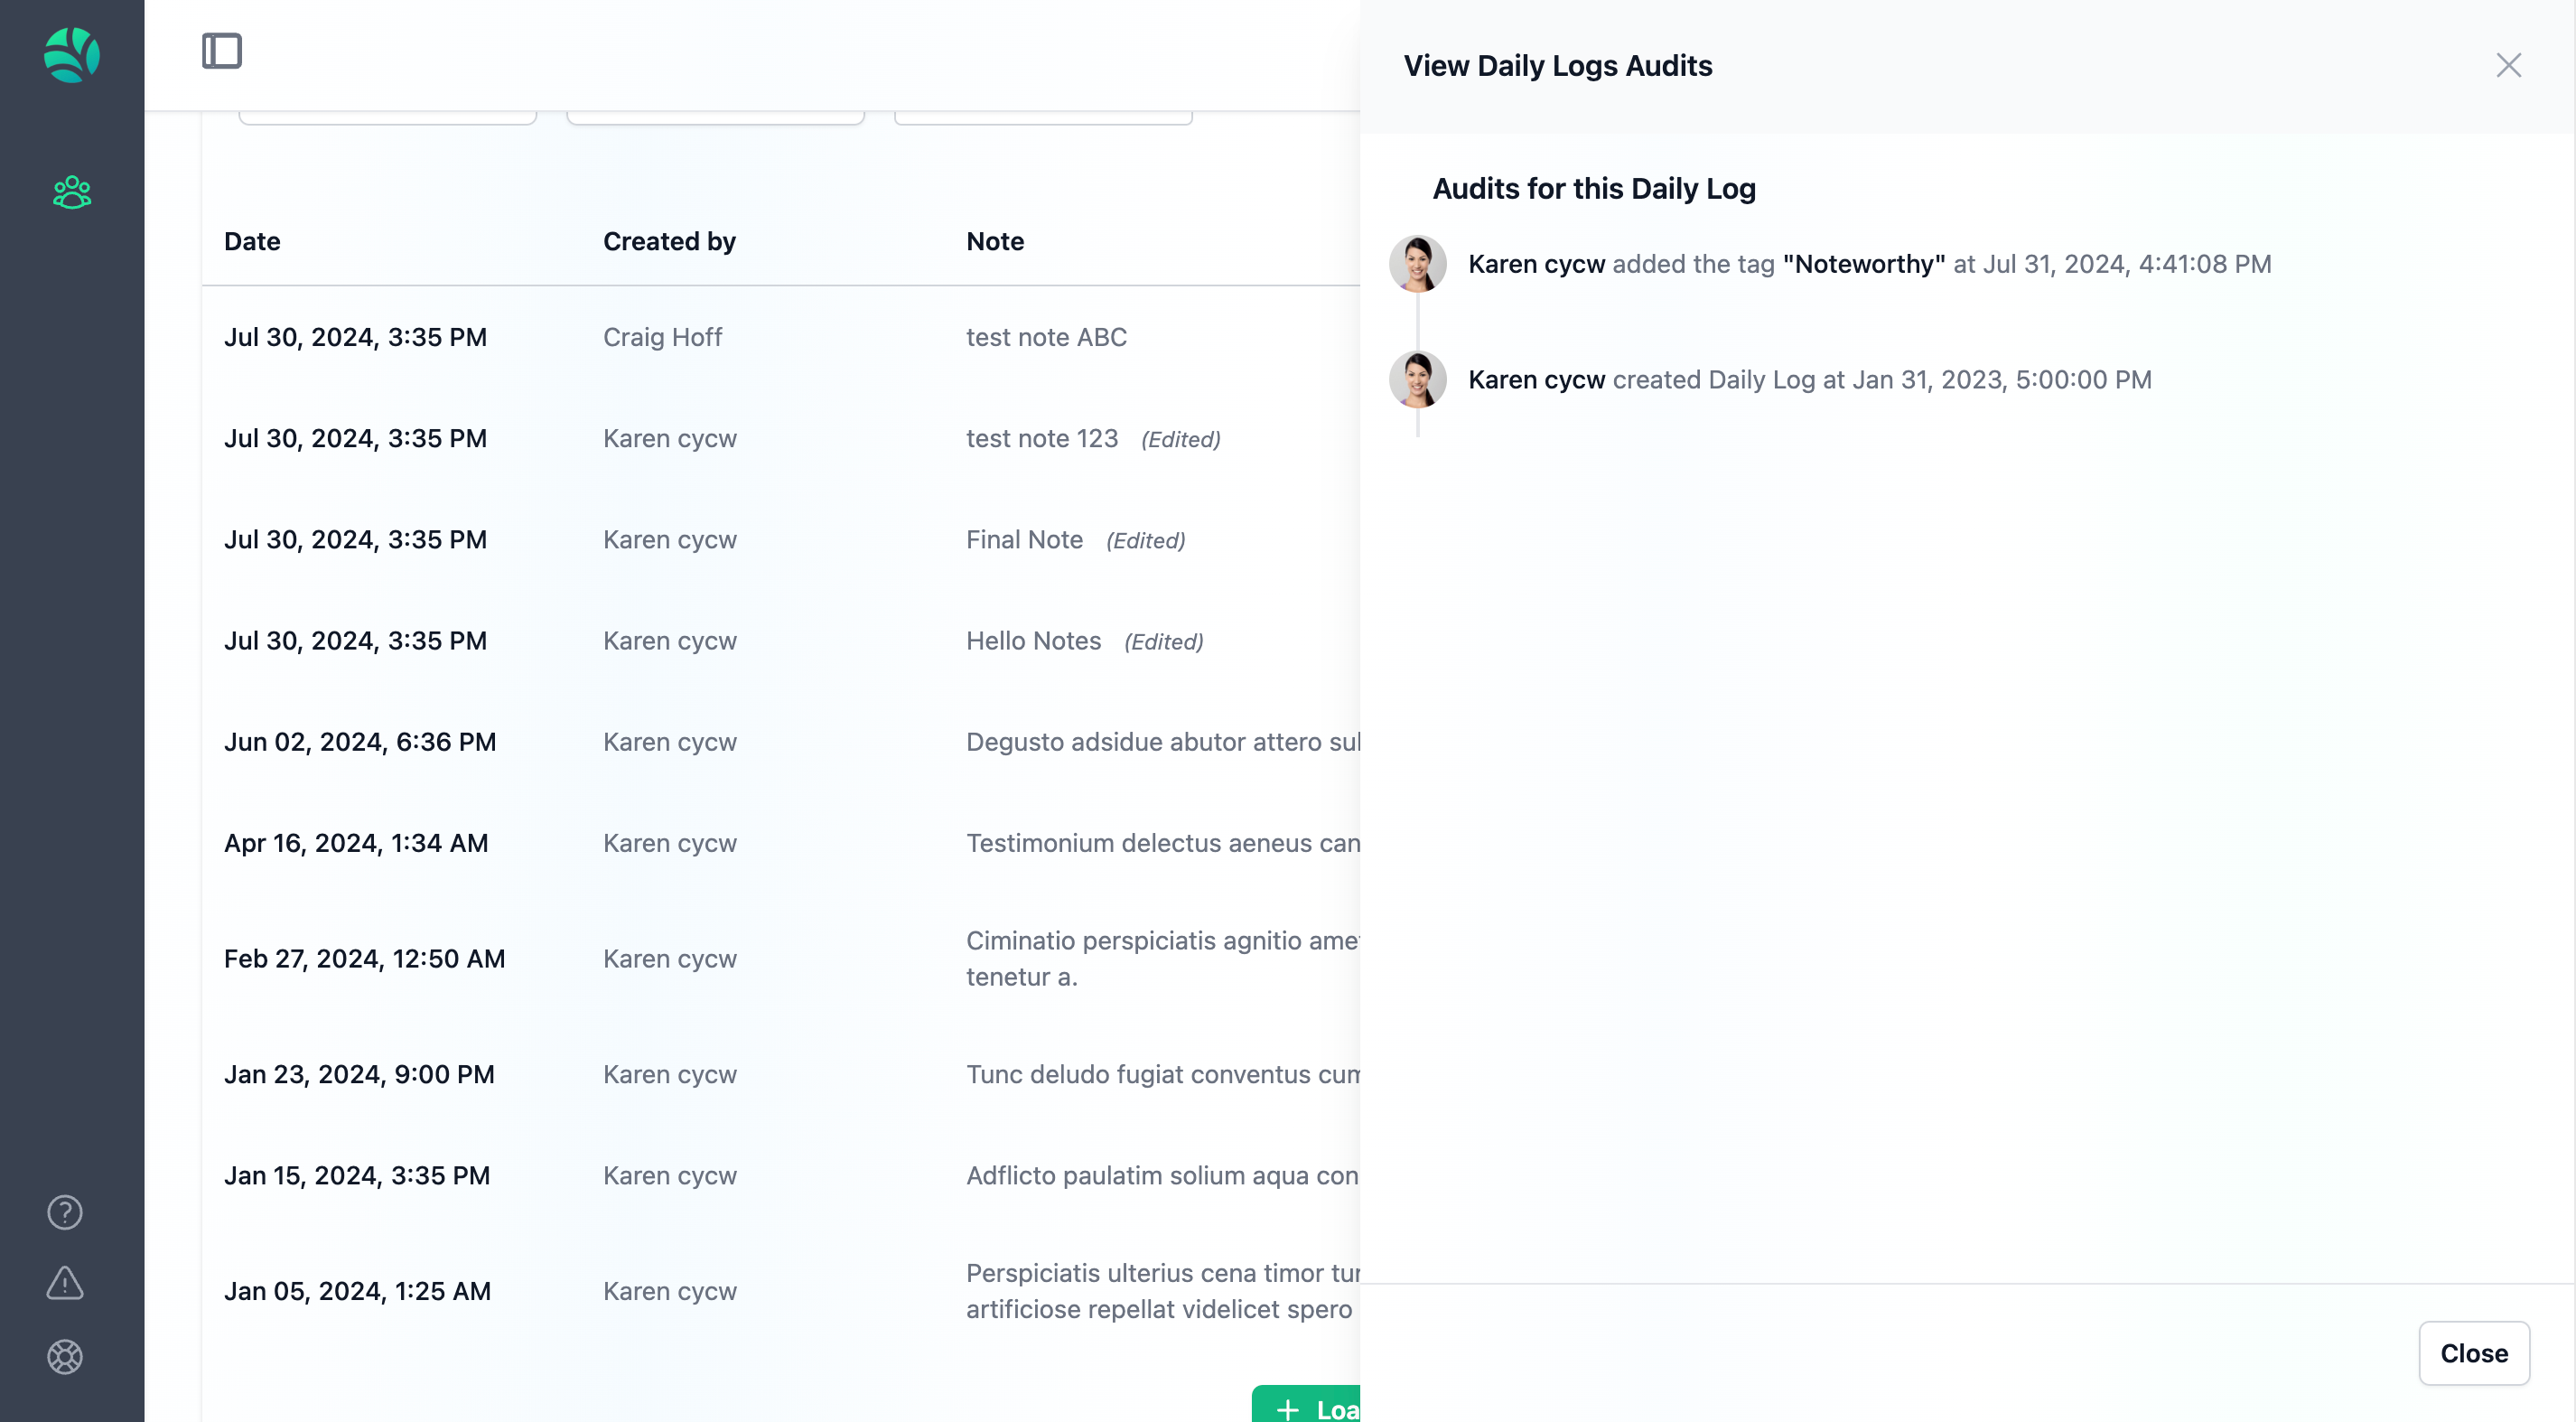Open the lifebuoy support icon
Image resolution: width=2576 pixels, height=1422 pixels.
click(65, 1357)
